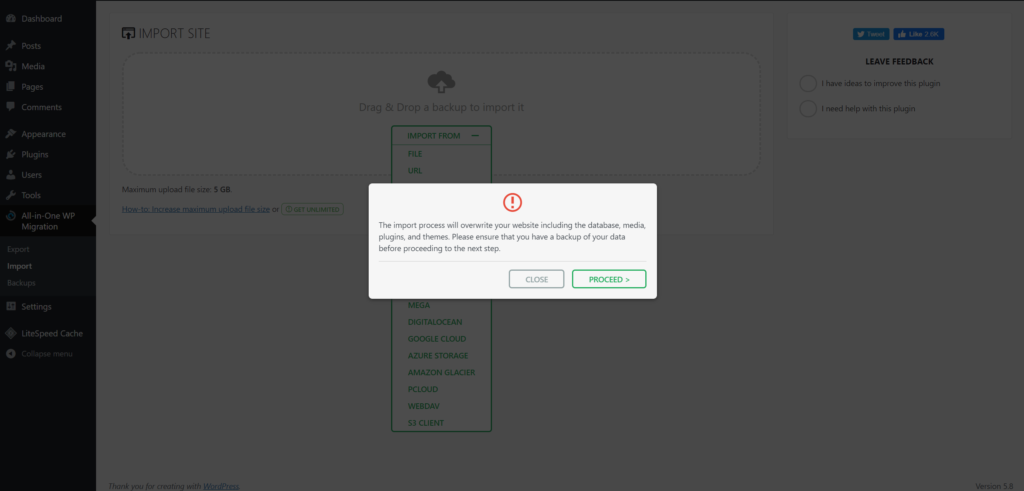This screenshot has height=491, width=1024.
Task: Choose S3 CLIENT from the import list
Action: pos(426,423)
